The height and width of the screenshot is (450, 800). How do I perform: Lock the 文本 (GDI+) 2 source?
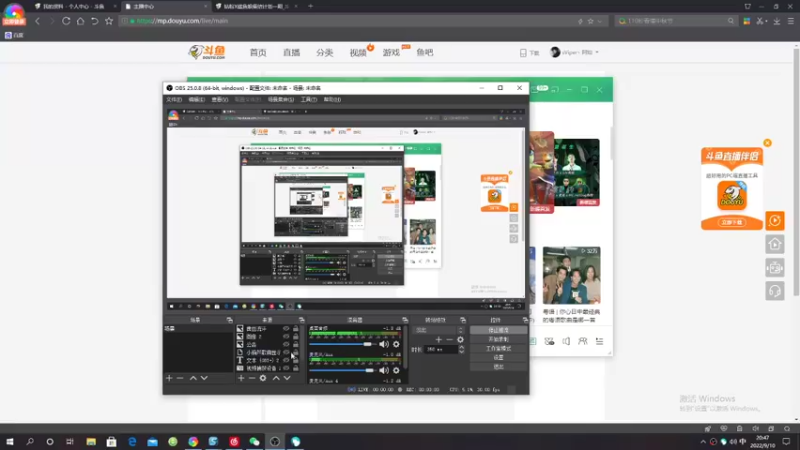pyautogui.click(x=295, y=360)
